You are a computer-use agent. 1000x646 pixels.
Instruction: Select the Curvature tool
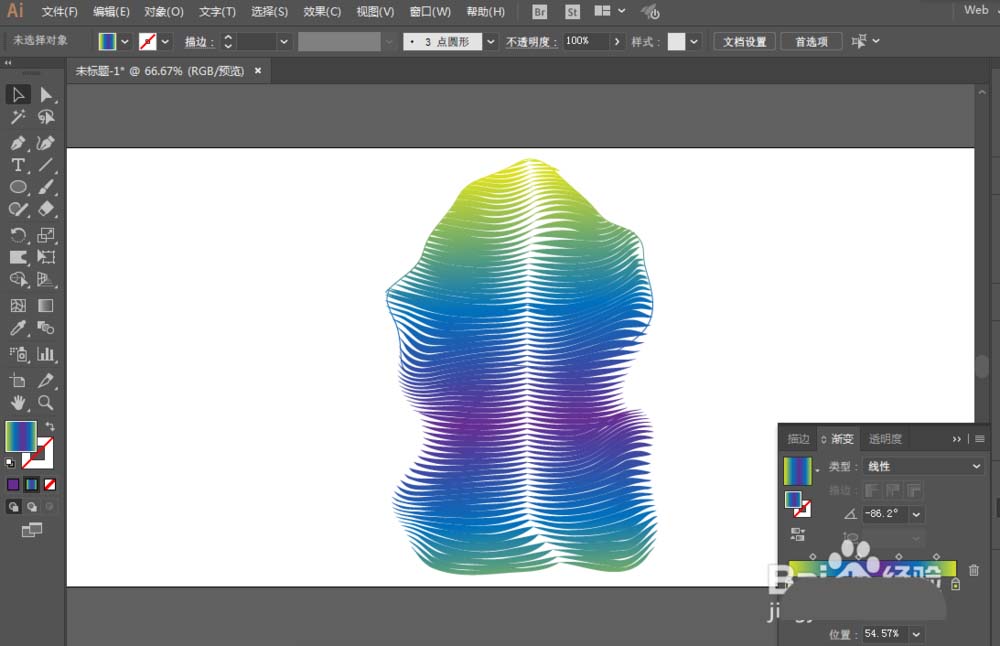point(46,143)
